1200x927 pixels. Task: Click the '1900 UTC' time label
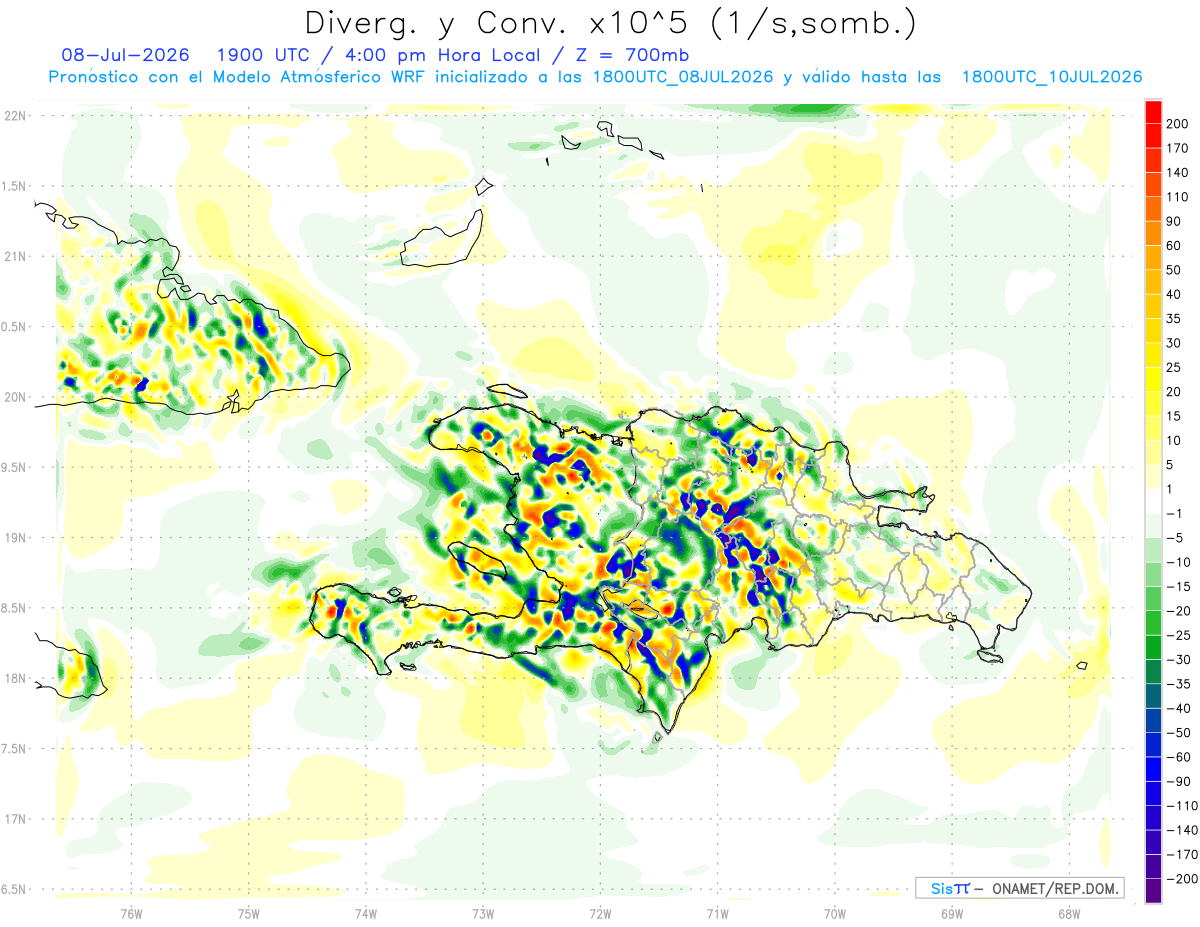[x=263, y=55]
